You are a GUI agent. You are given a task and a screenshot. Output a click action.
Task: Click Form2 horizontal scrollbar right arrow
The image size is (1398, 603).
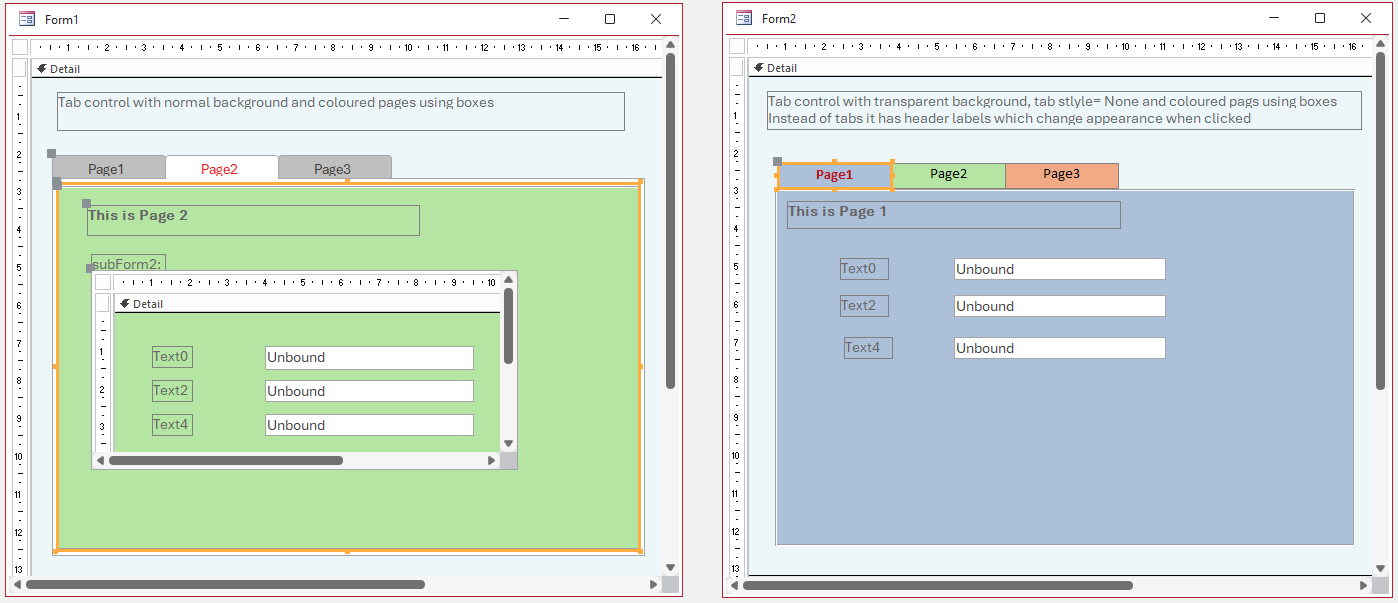click(1363, 585)
